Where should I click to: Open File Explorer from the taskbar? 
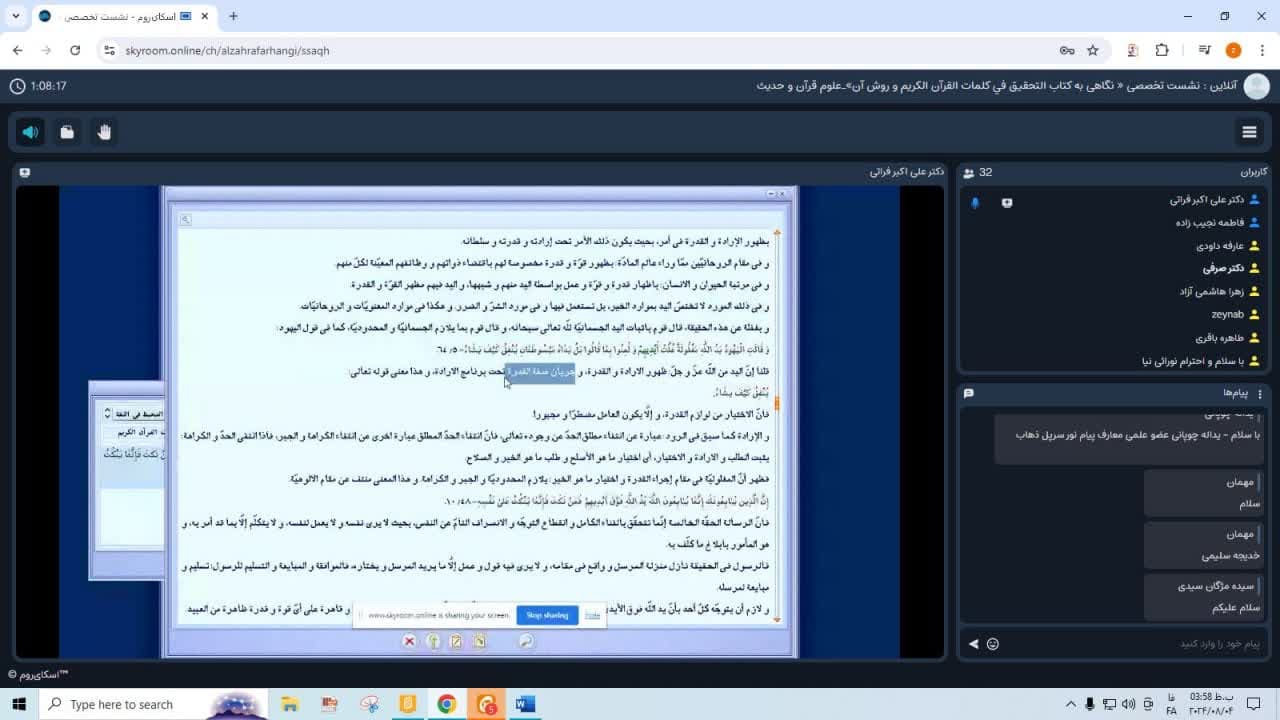291,704
